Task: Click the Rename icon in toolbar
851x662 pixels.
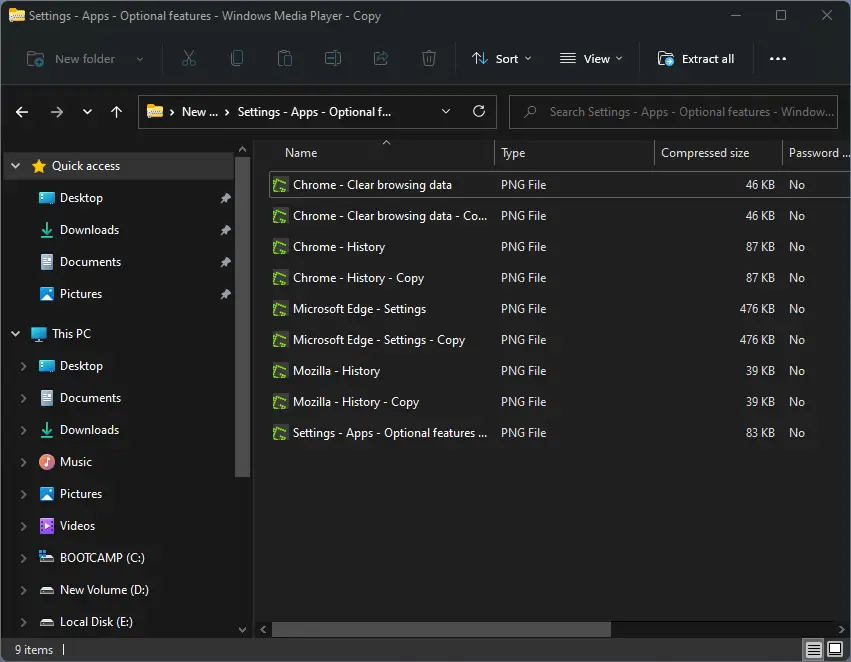Action: [x=333, y=58]
